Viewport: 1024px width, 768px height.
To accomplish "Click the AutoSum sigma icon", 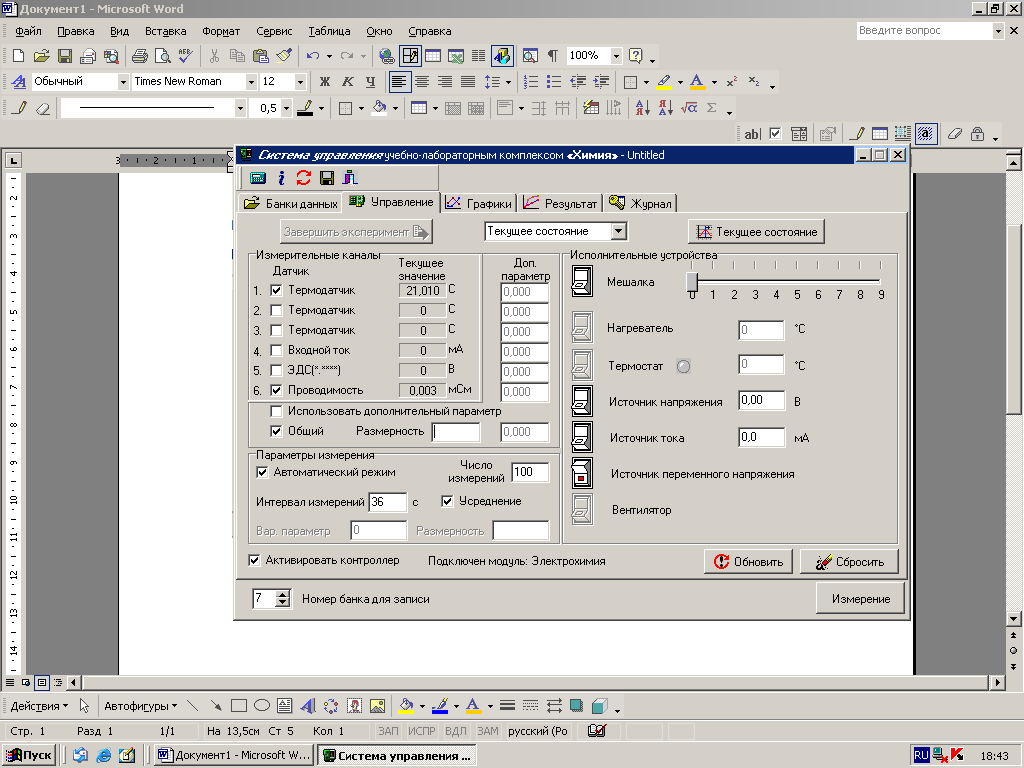I will [712, 108].
